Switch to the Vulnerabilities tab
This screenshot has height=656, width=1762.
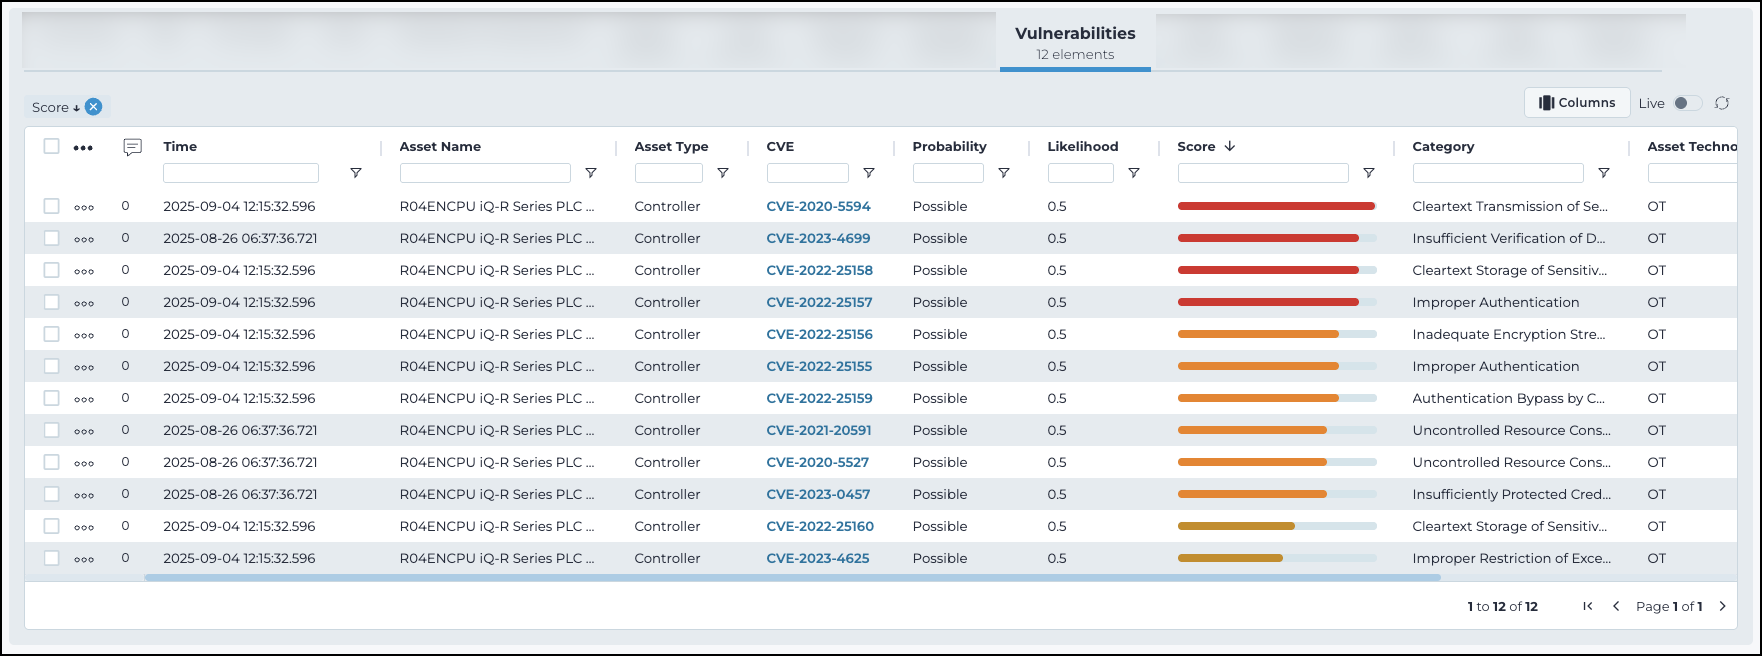(x=1075, y=43)
